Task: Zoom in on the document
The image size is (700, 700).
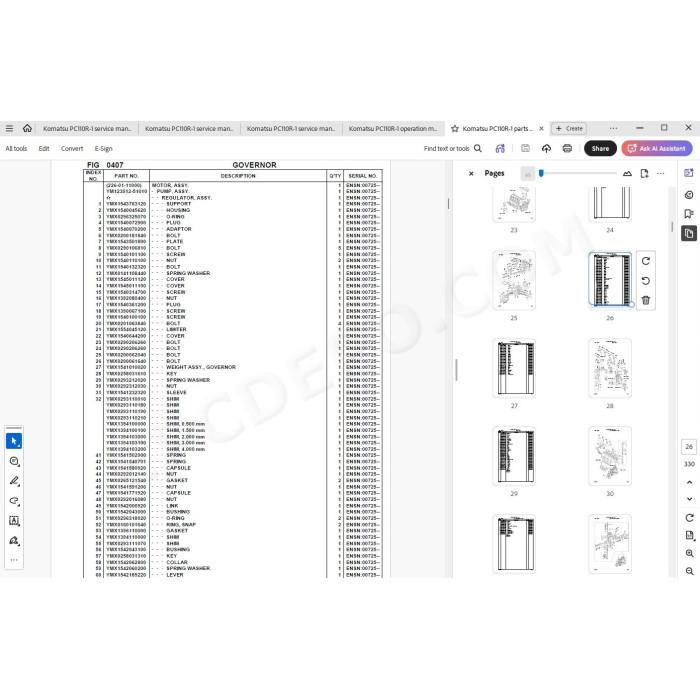Action: (x=689, y=554)
